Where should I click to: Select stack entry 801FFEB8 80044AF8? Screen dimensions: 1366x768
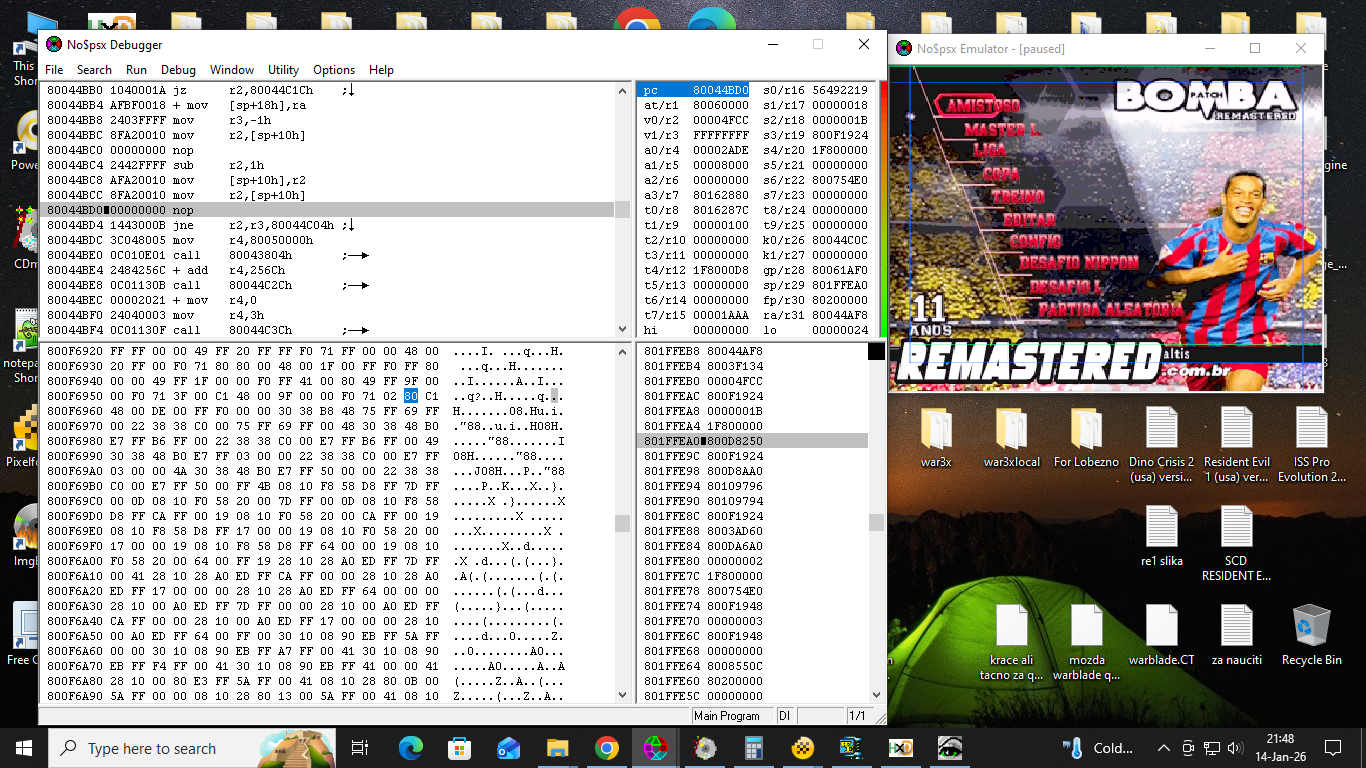(x=752, y=351)
